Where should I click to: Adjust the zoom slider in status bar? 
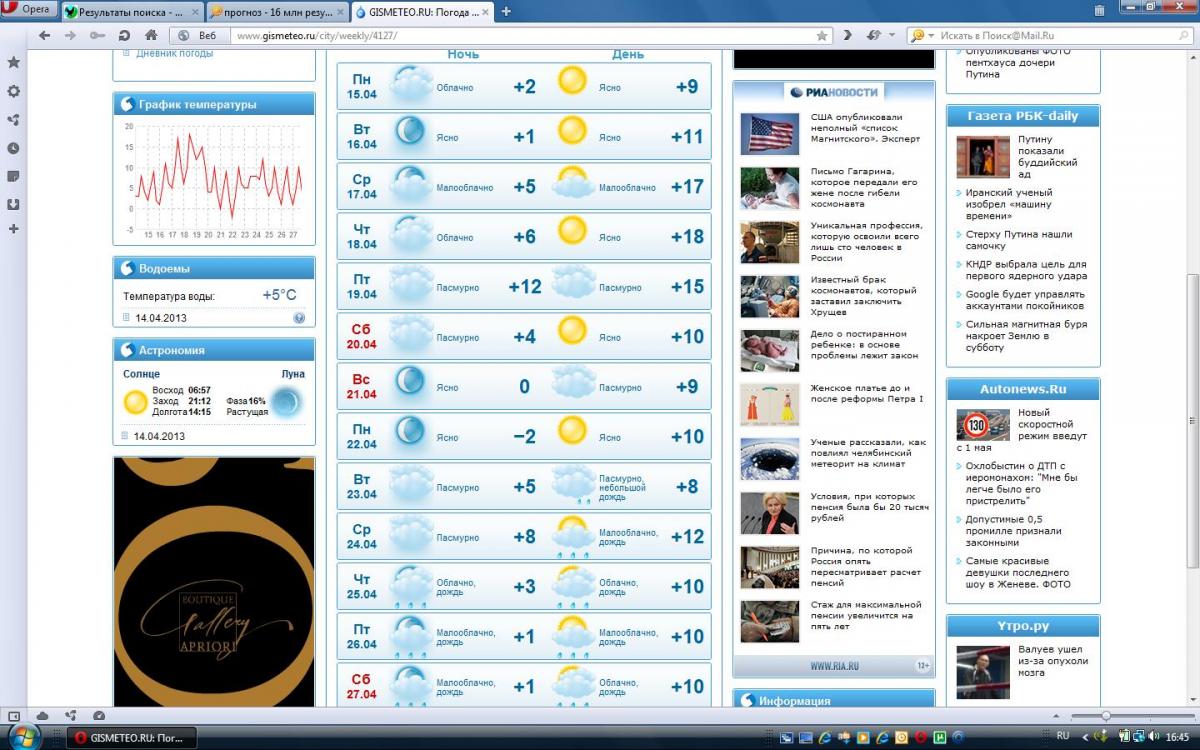[x=1106, y=716]
